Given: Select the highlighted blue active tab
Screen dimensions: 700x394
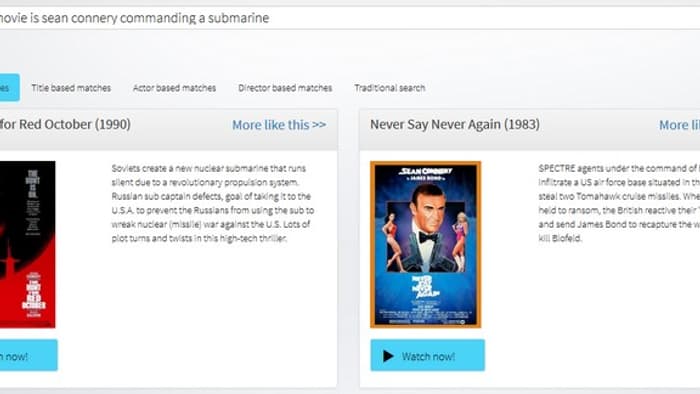Looking at the screenshot, I should [x=9, y=87].
